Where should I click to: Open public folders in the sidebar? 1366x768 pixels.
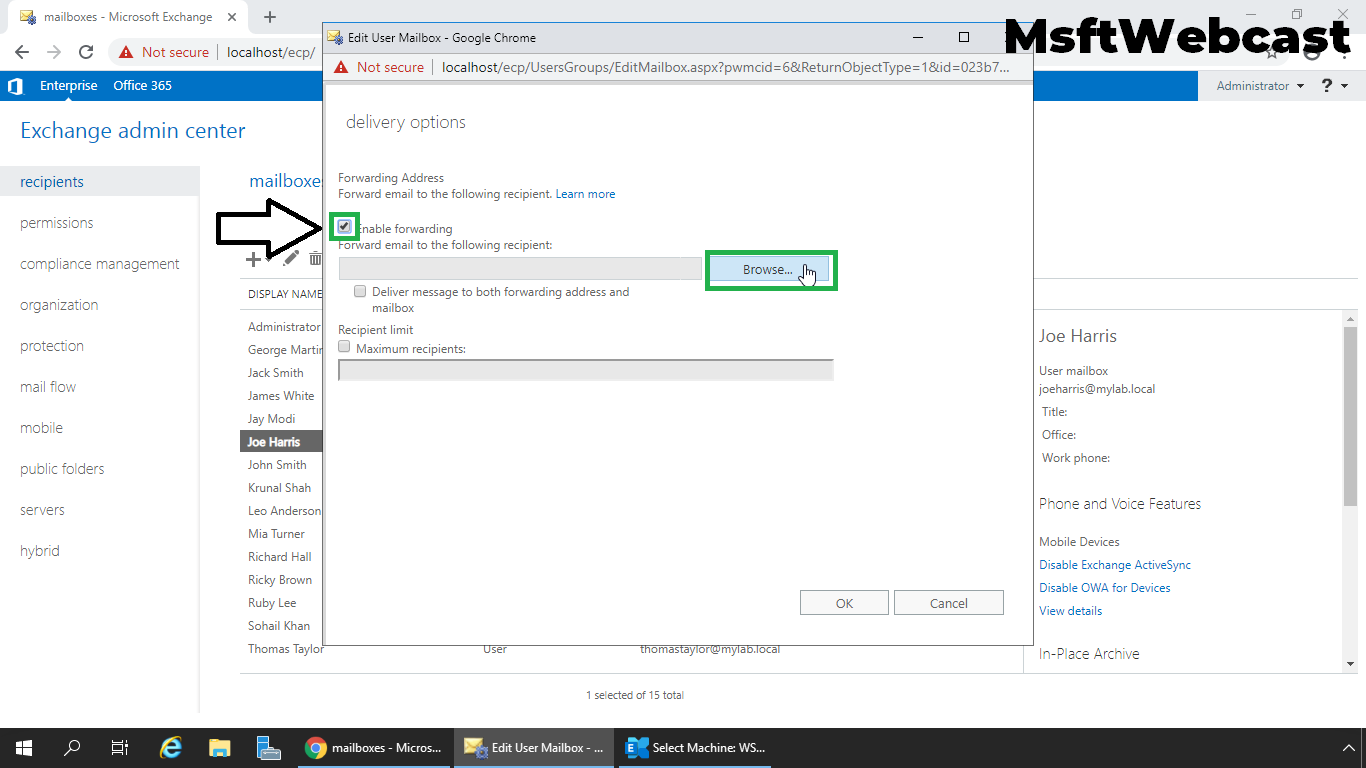click(x=62, y=469)
